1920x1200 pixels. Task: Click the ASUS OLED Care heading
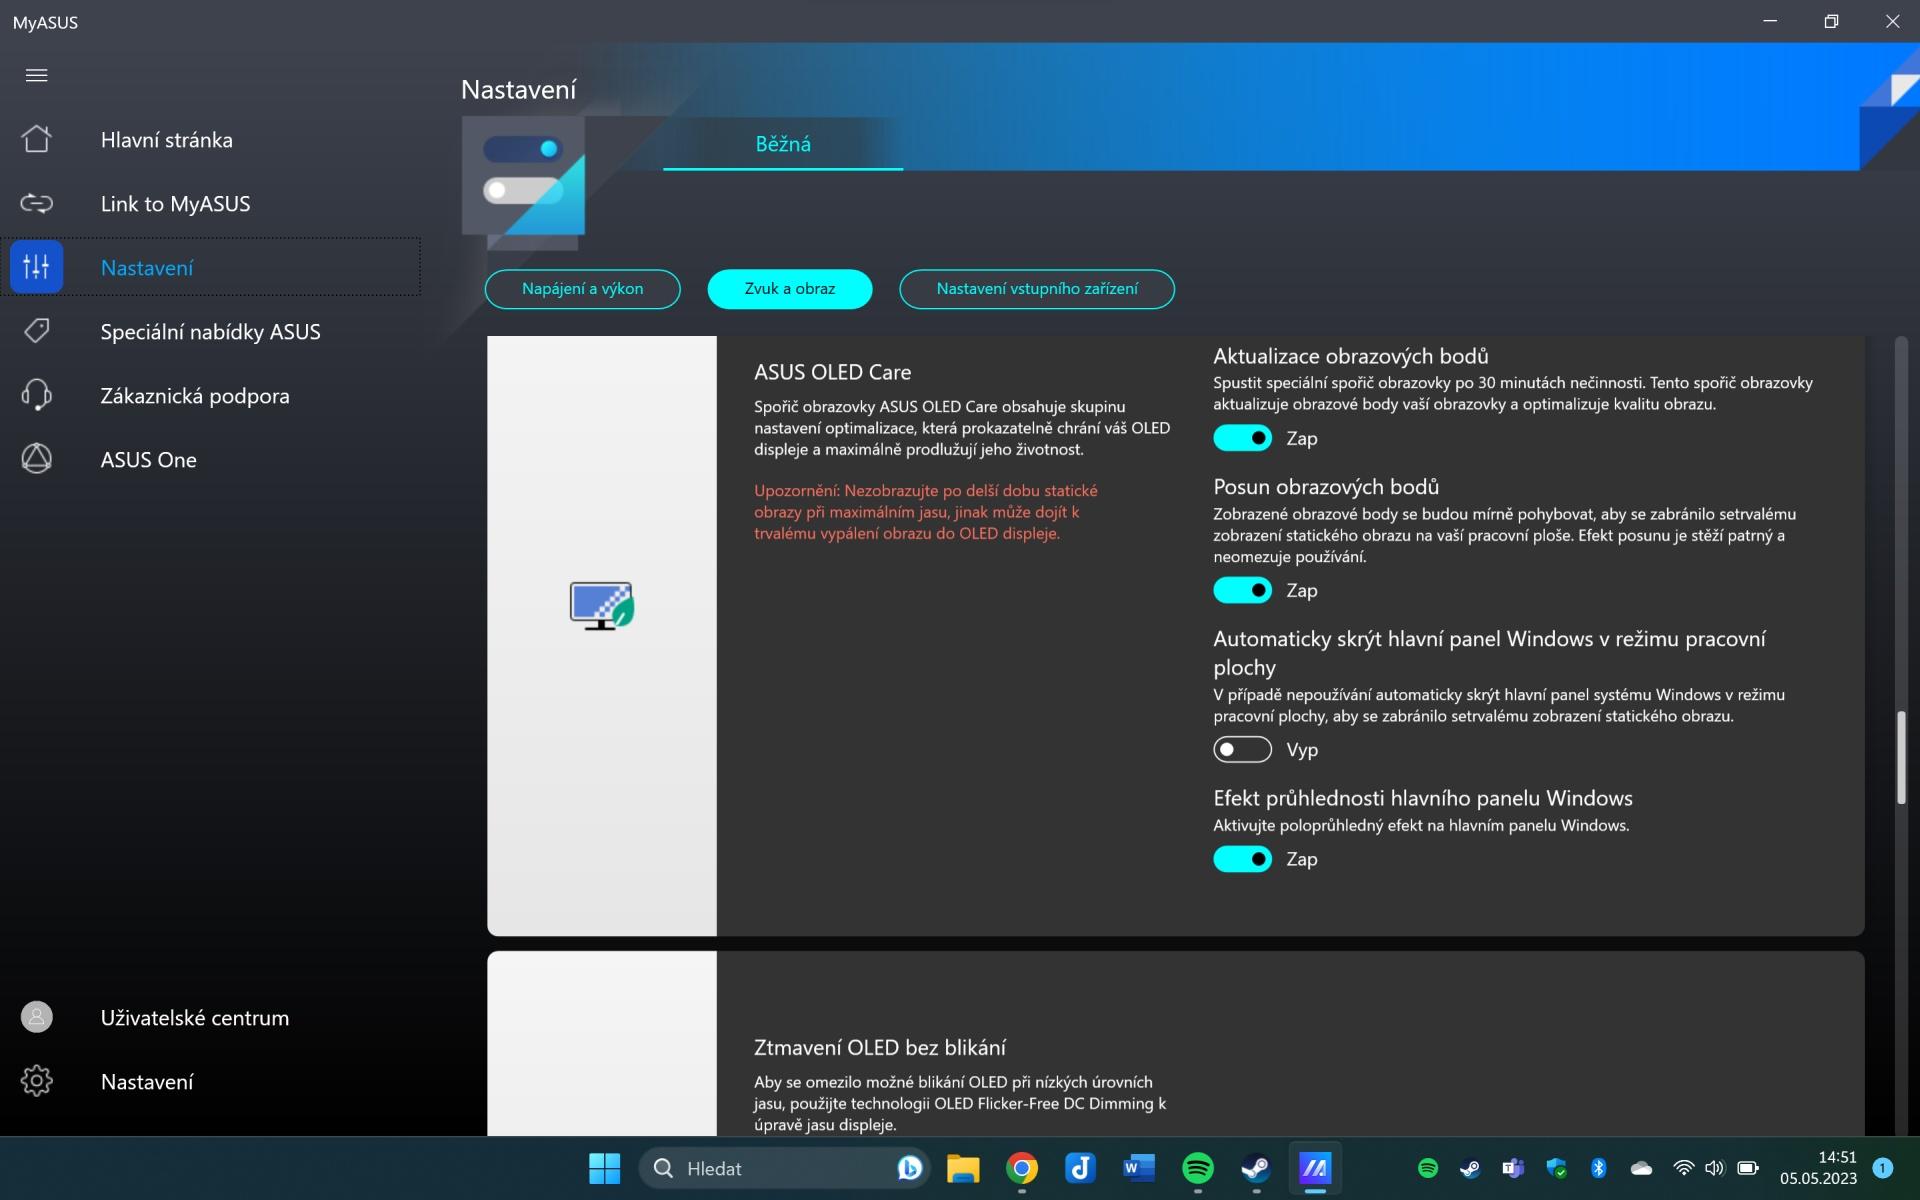point(832,372)
